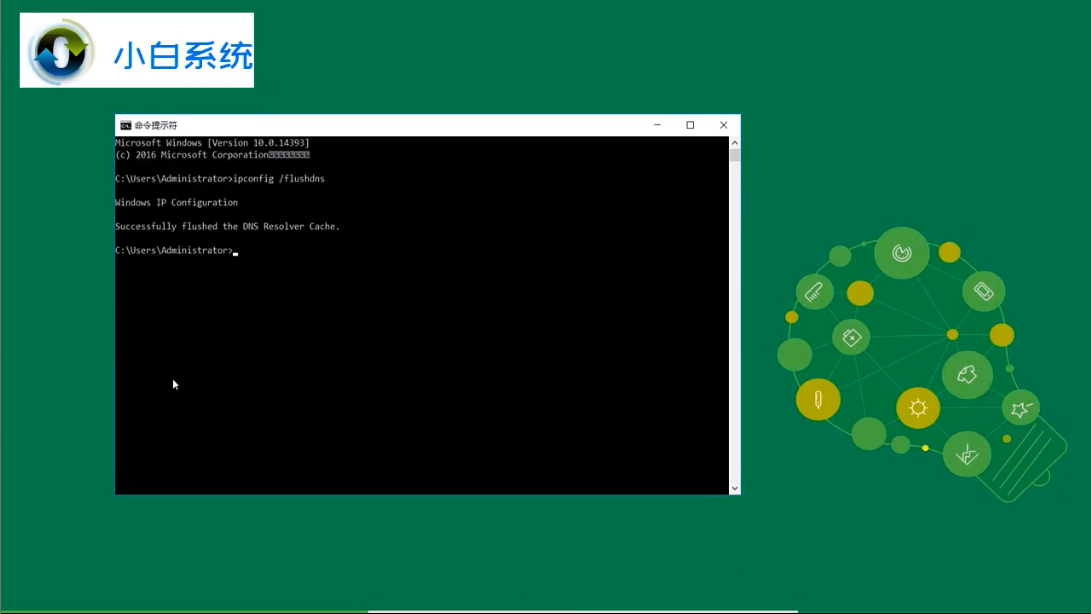The width and height of the screenshot is (1091, 614).
Task: Click the ruler icon in lightbulb graphic
Action: coord(814,292)
